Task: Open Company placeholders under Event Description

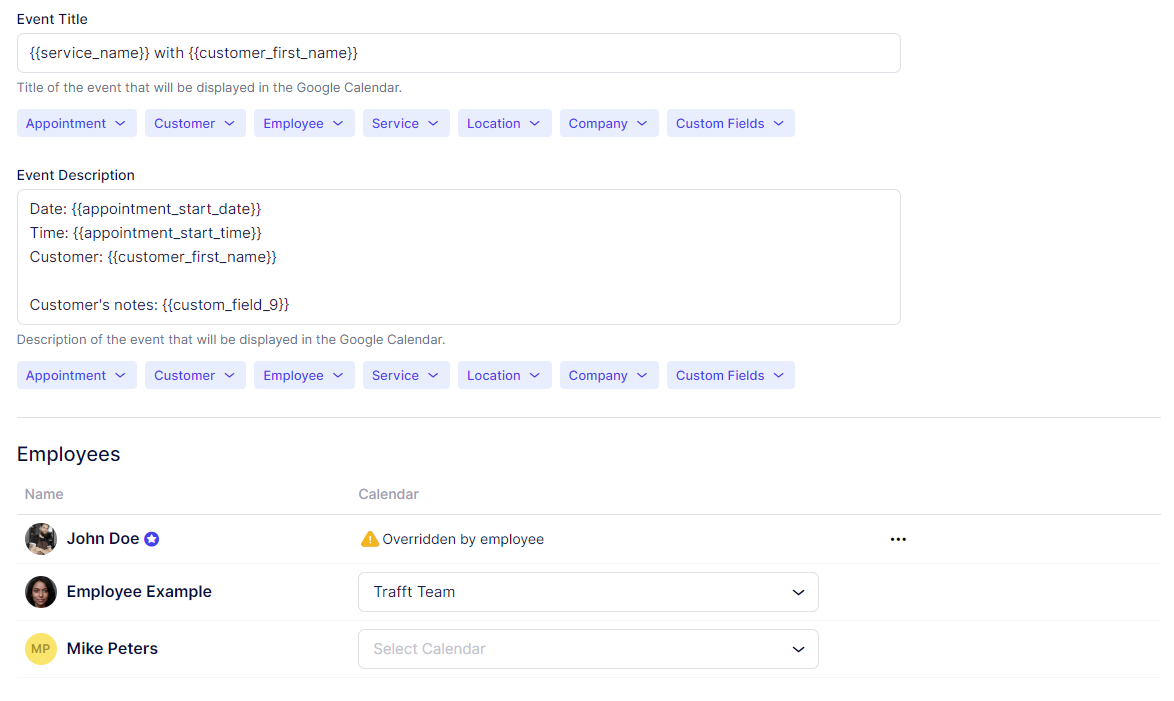Action: [608, 375]
